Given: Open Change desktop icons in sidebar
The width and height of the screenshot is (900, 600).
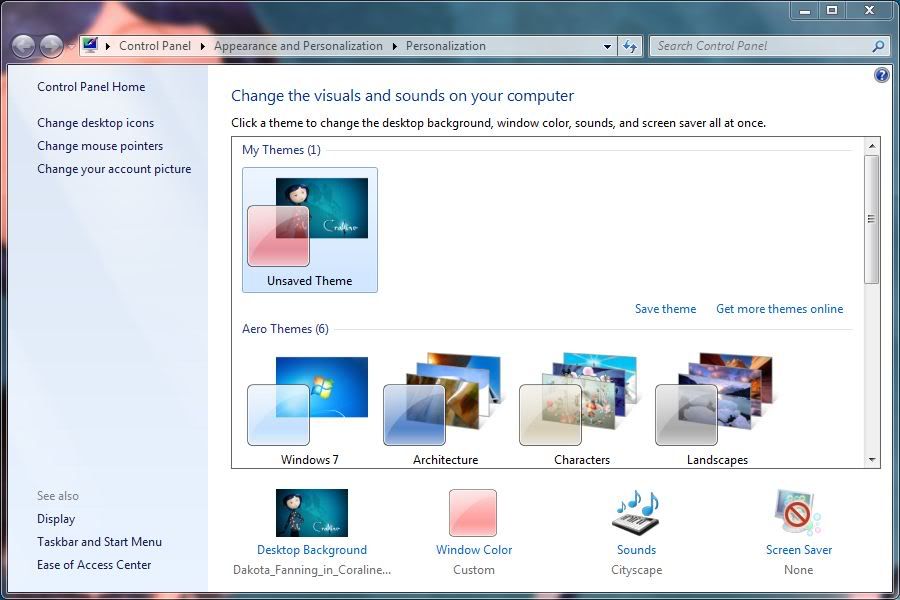Looking at the screenshot, I should point(96,123).
